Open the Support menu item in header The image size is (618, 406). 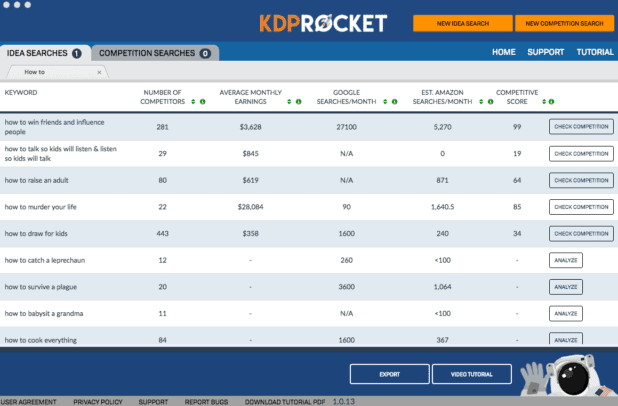tap(545, 52)
